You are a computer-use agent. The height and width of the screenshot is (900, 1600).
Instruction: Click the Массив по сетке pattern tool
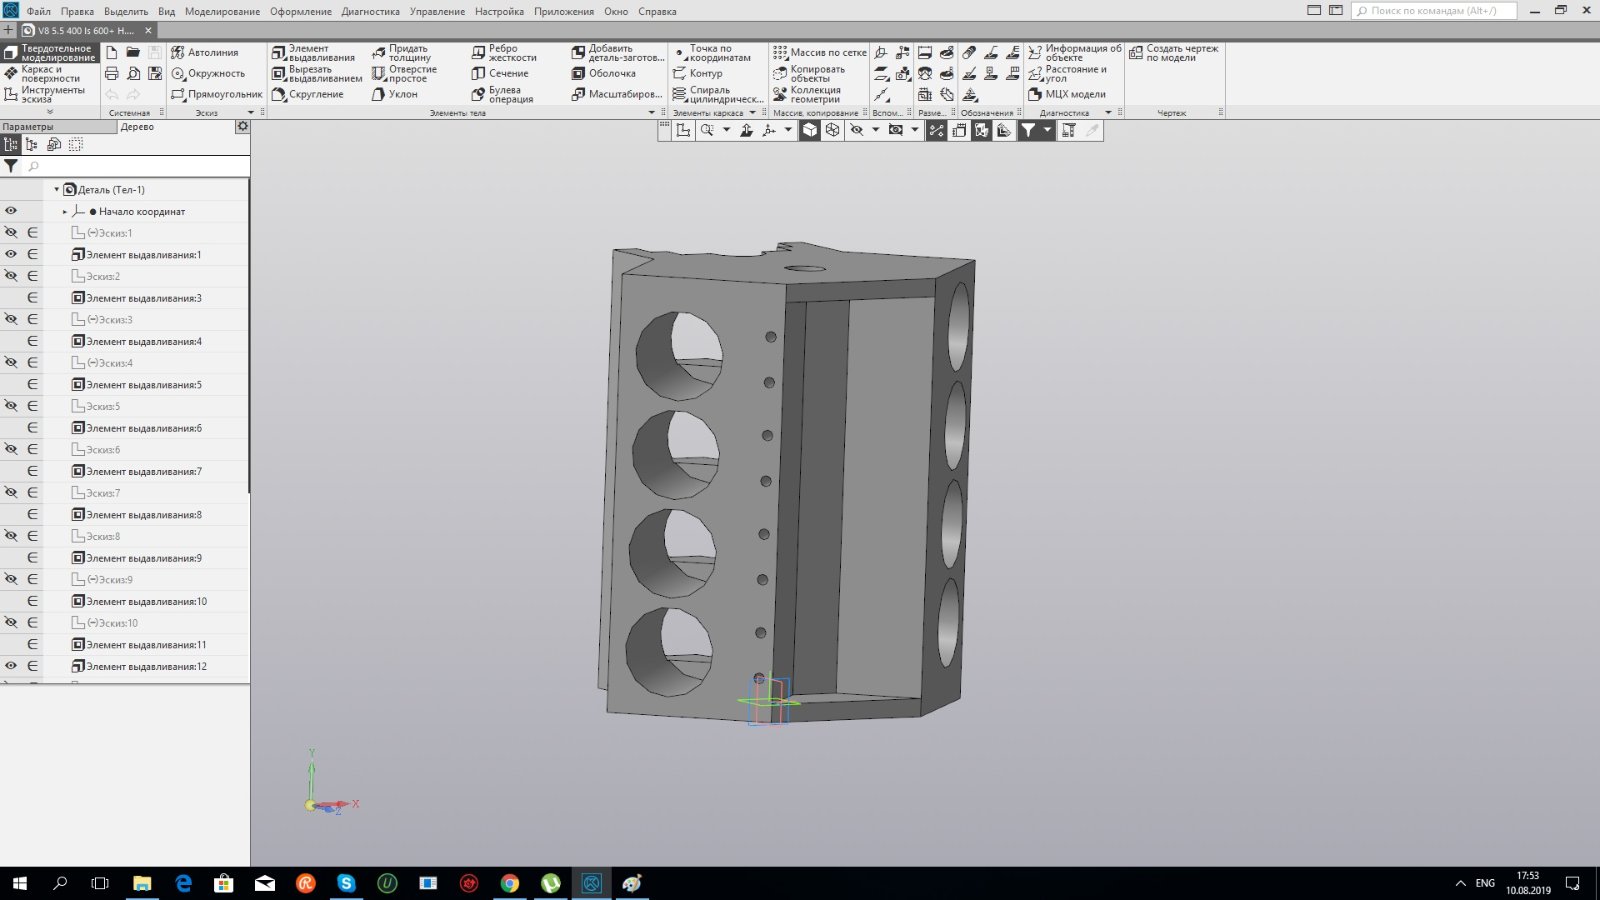(x=819, y=52)
